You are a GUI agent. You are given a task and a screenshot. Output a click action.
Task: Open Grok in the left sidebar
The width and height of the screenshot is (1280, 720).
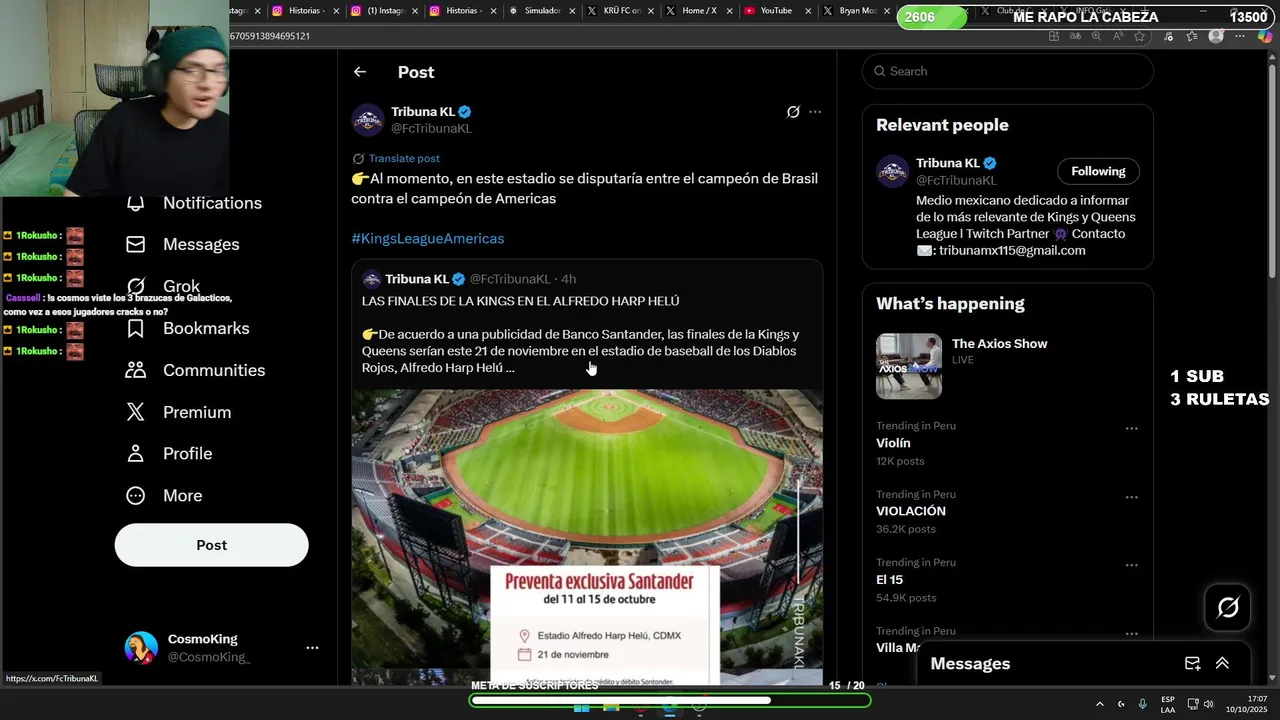(164, 286)
